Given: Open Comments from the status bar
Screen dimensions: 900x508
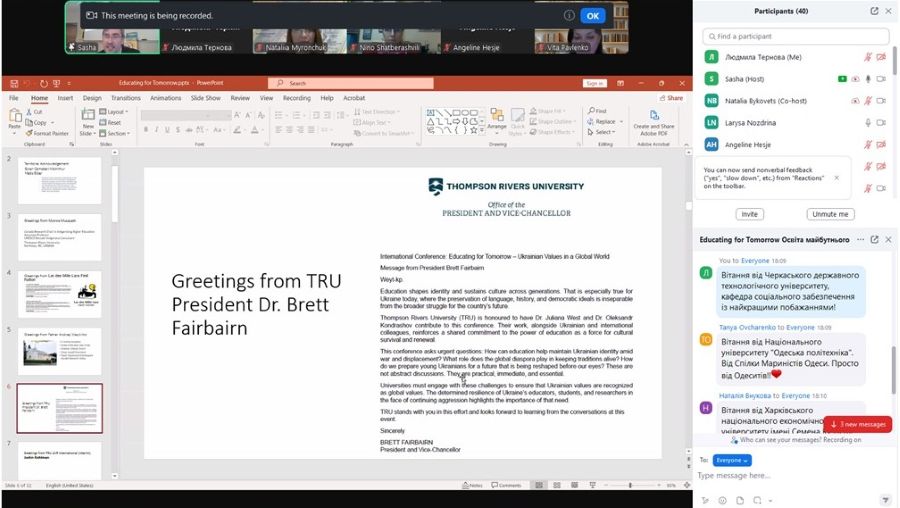Looking at the screenshot, I should 506,486.
